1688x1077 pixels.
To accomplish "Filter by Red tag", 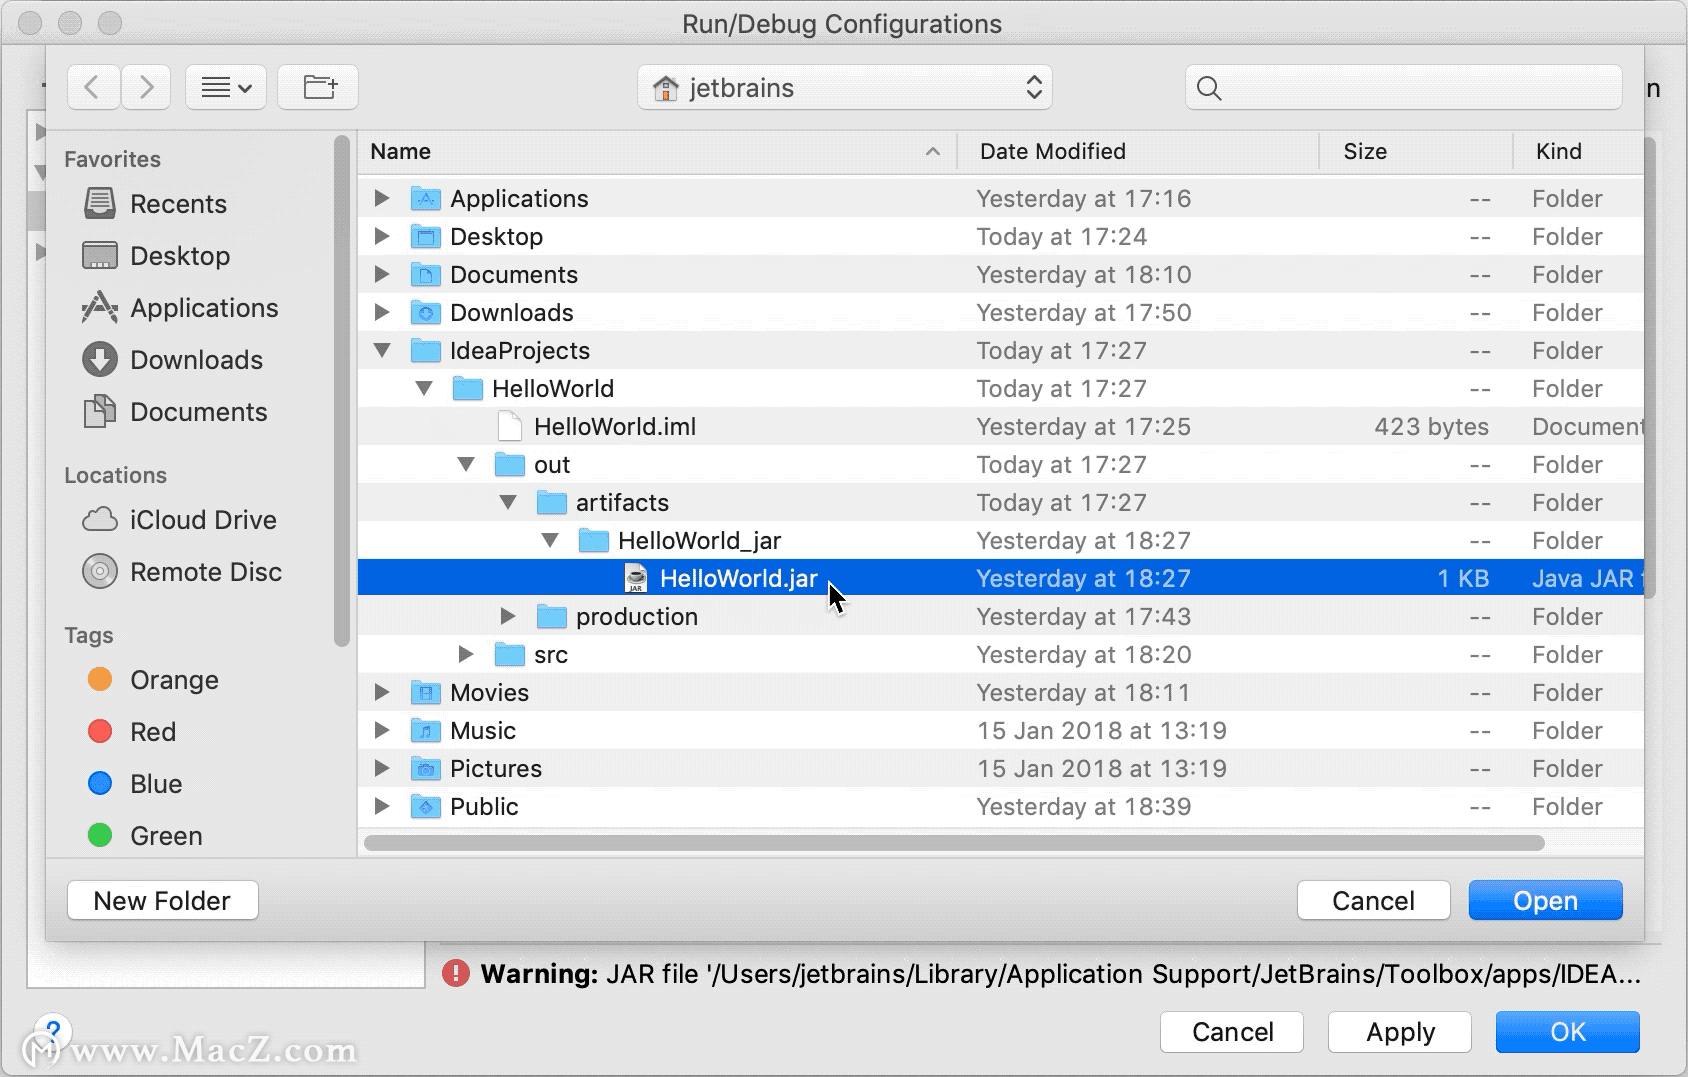I will [x=132, y=732].
